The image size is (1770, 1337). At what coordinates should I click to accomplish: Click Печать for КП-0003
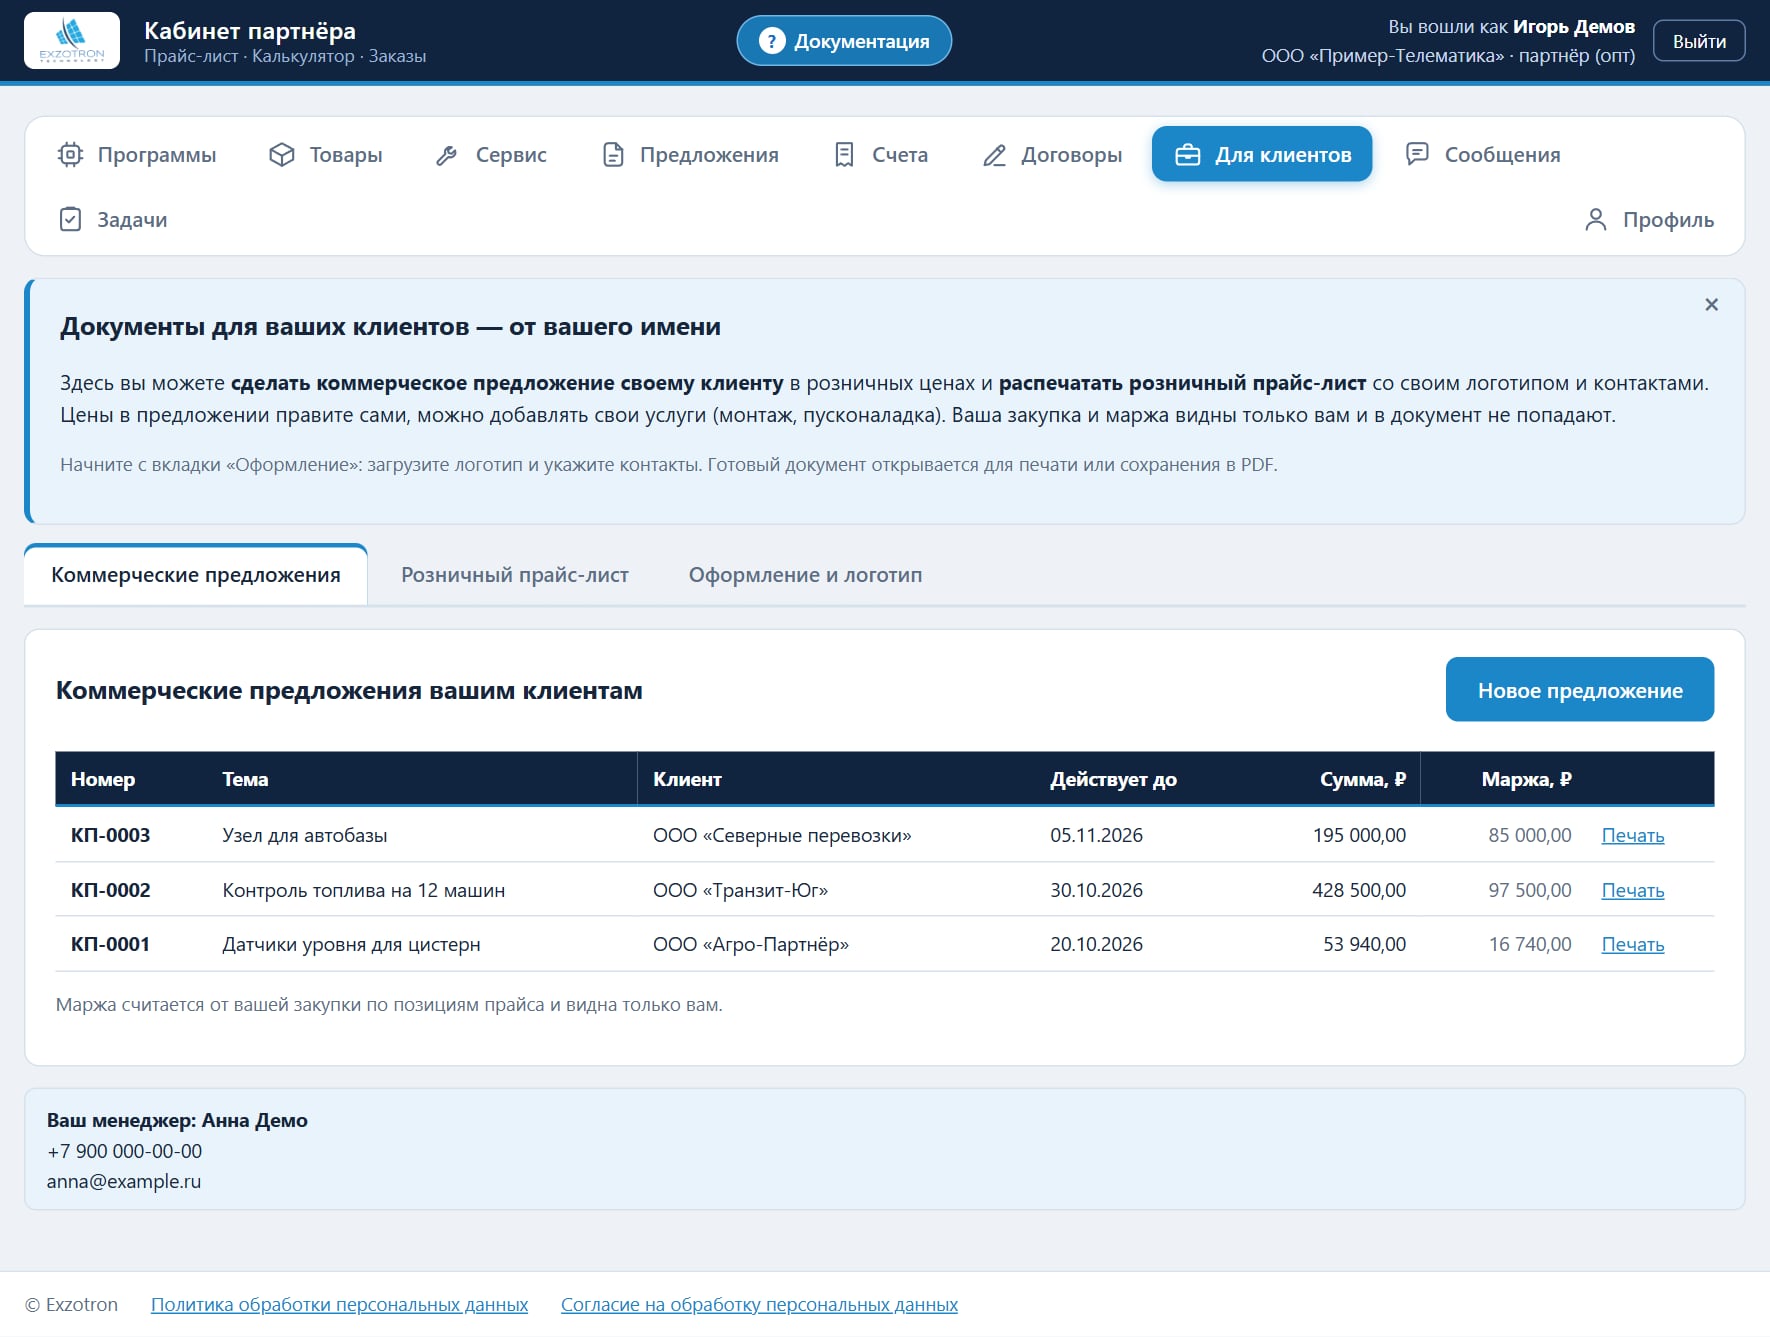[1633, 836]
